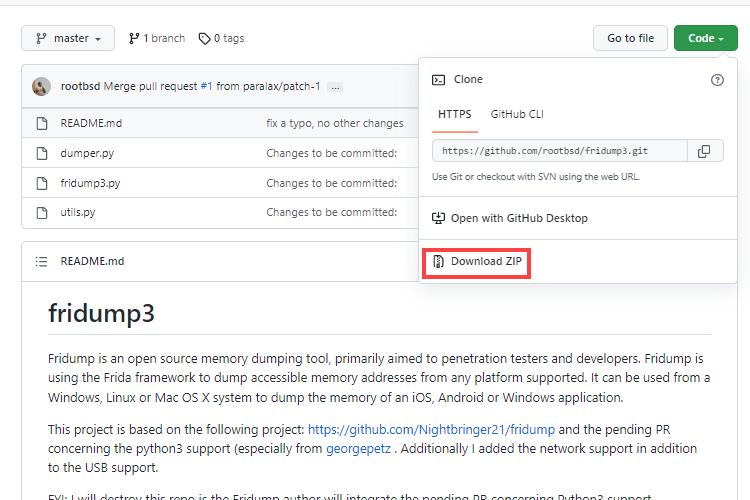Click 'from paralax/patch-1' commit title text

click(268, 86)
